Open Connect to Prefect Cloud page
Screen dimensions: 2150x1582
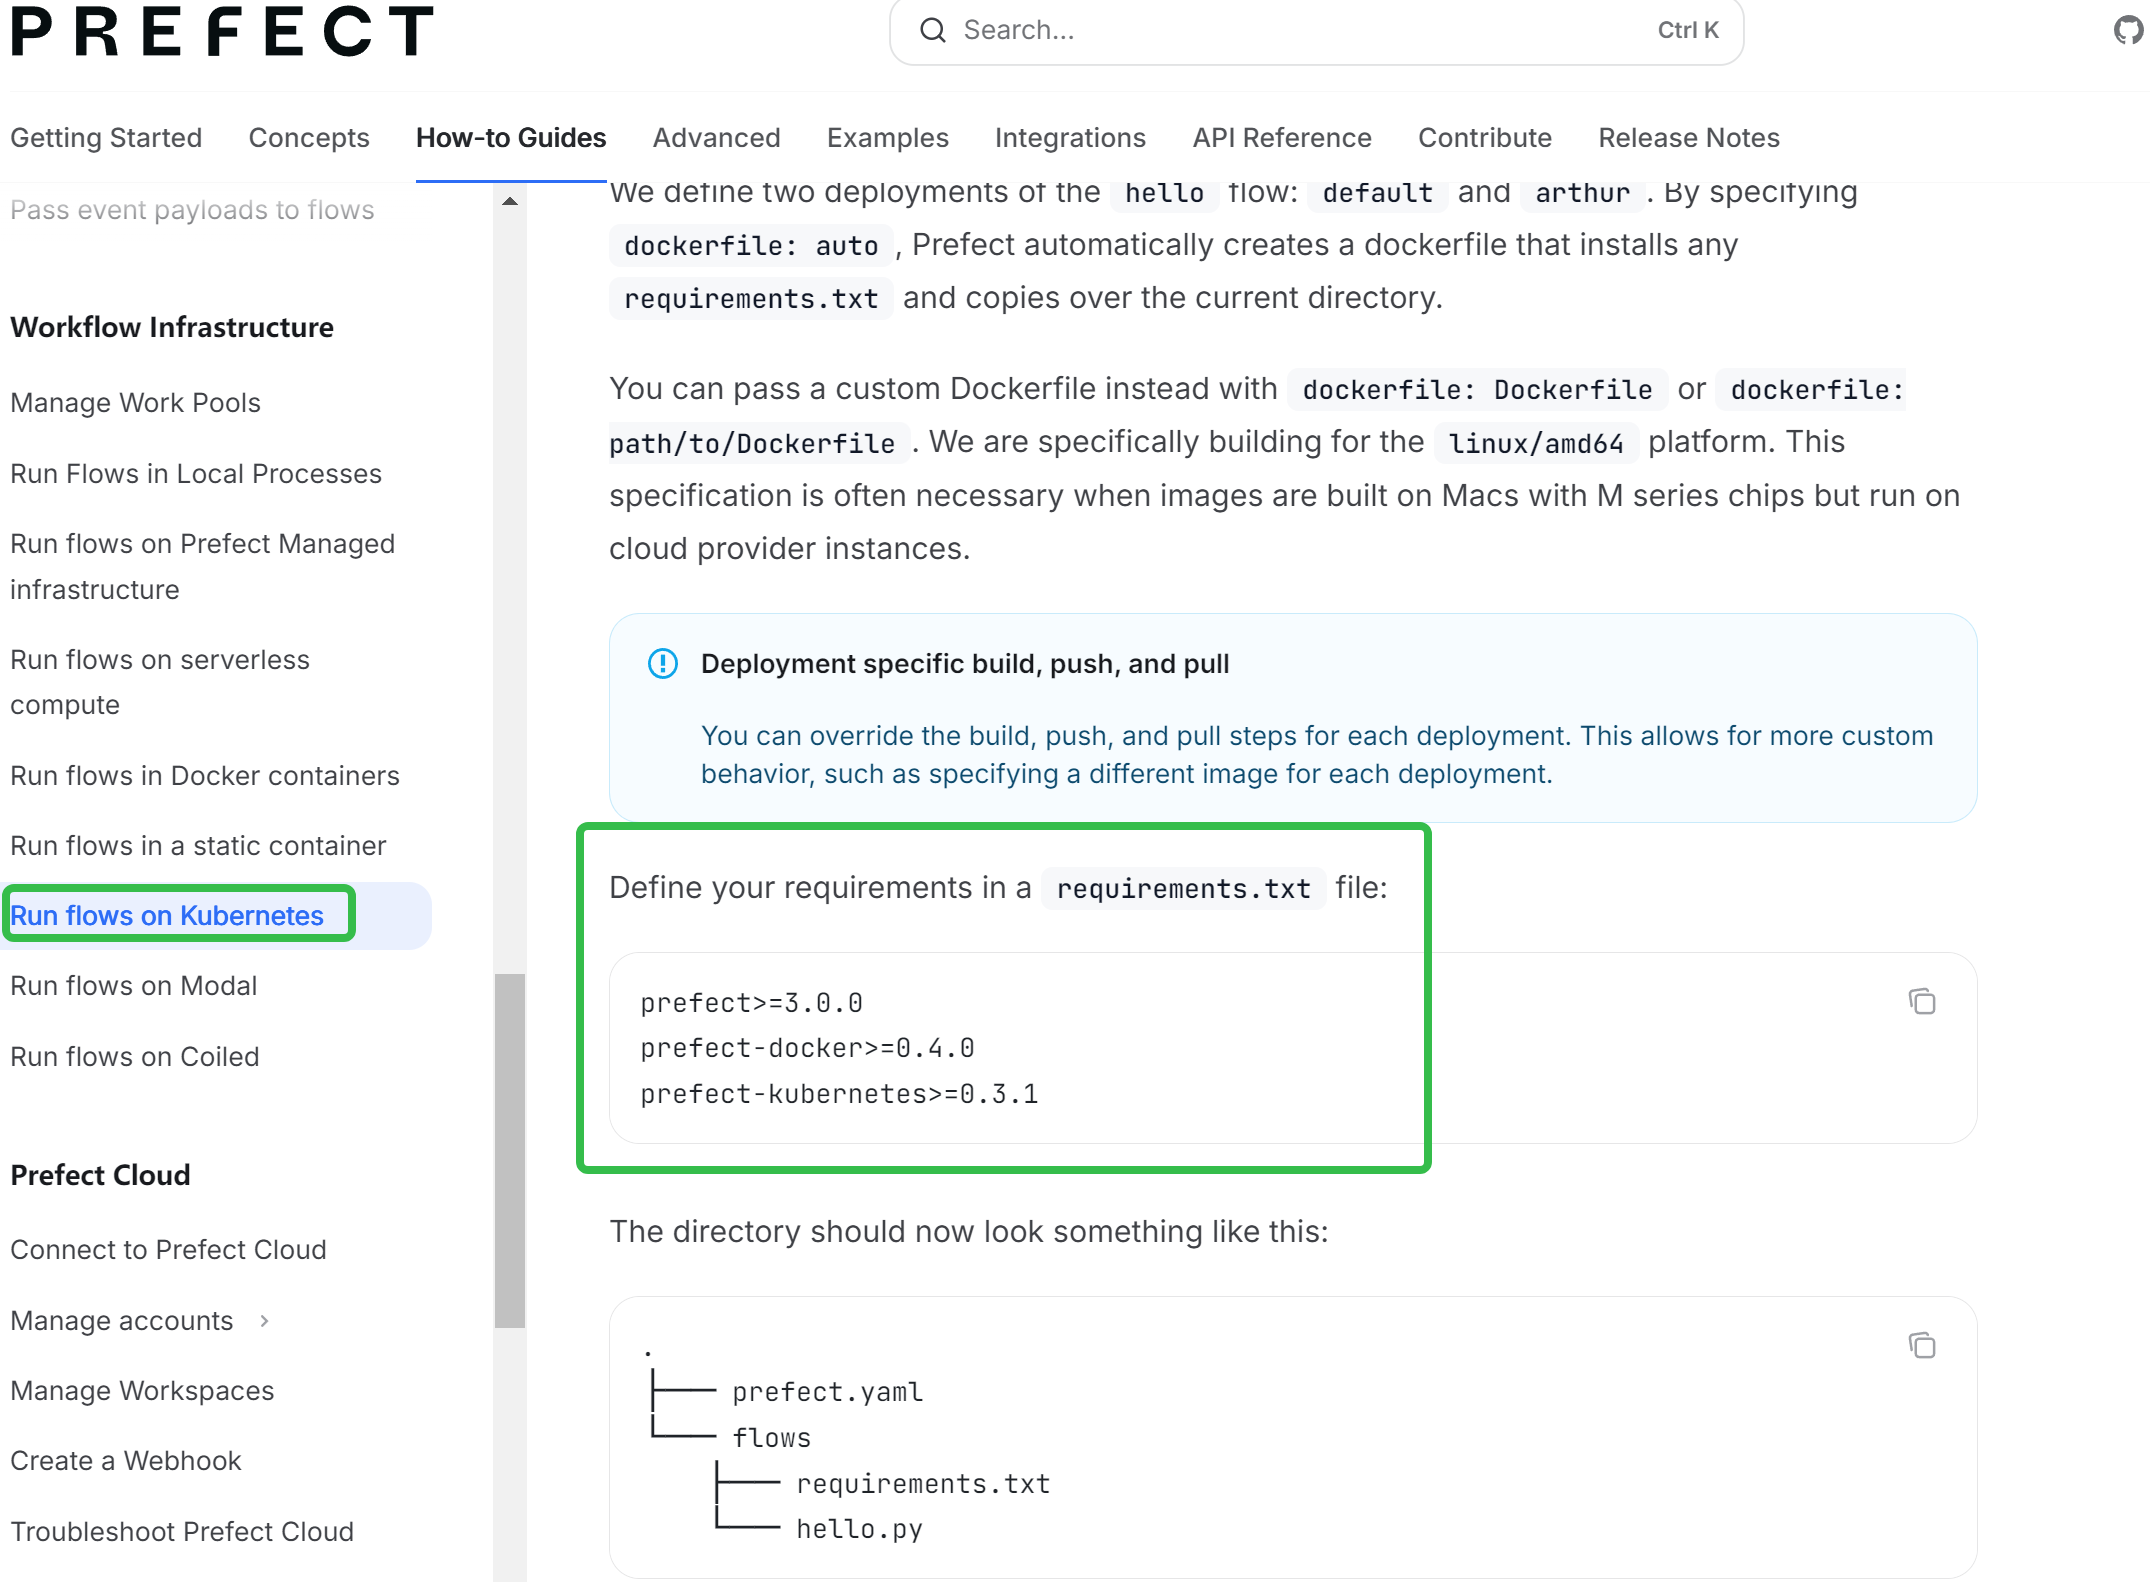click(x=169, y=1250)
